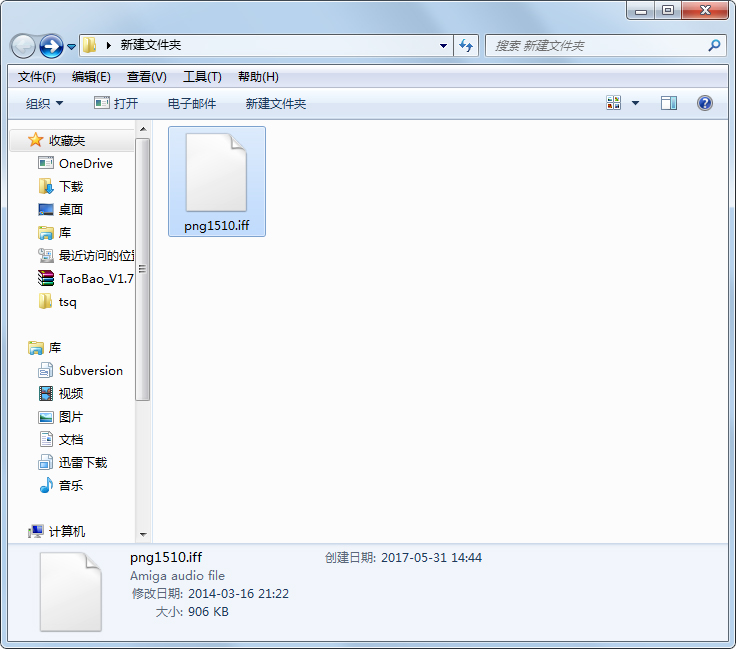736x649 pixels.
Task: Click the Back navigation arrow button
Action: pyautogui.click(x=22, y=46)
